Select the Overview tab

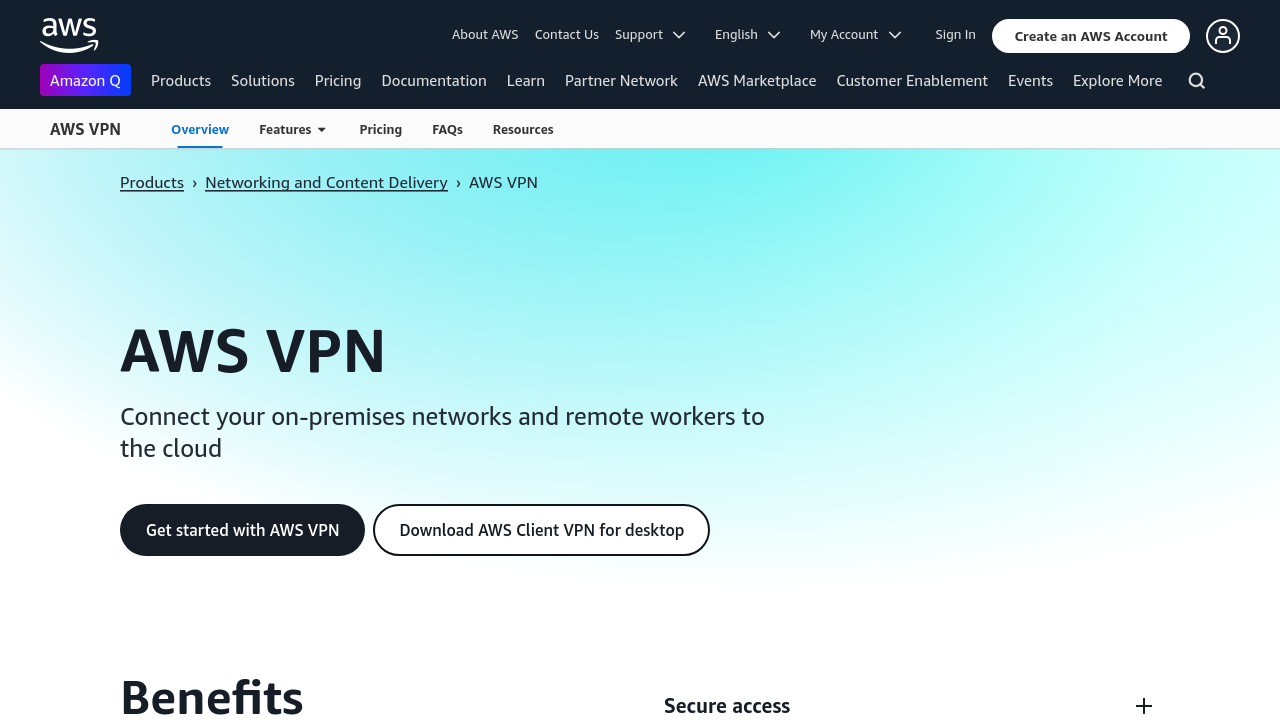200,130
